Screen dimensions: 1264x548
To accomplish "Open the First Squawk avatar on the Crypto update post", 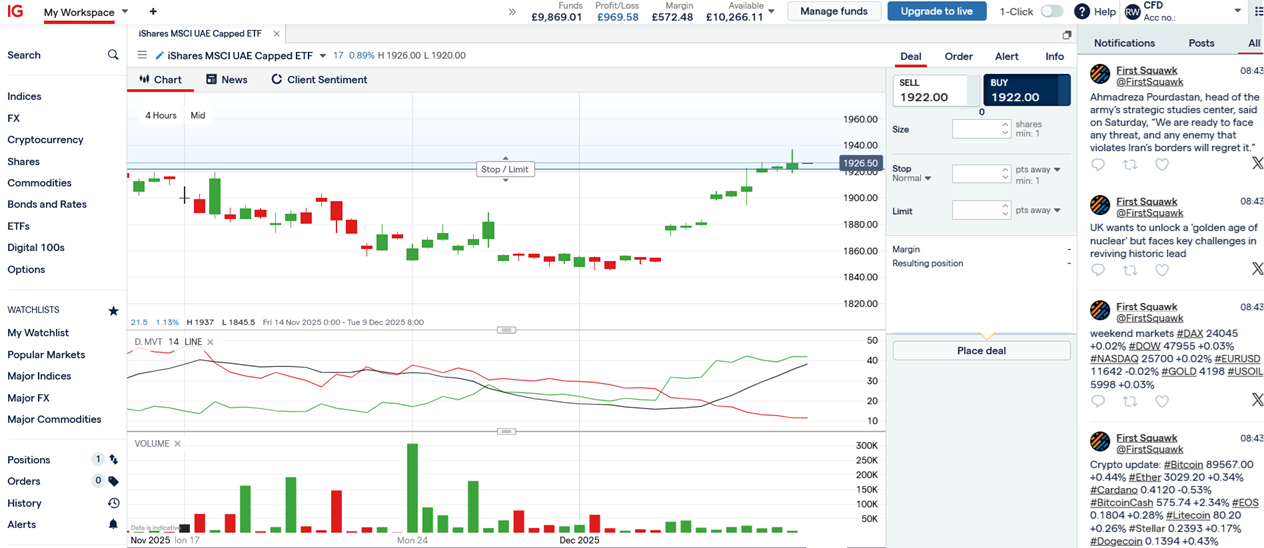I will point(1100,441).
